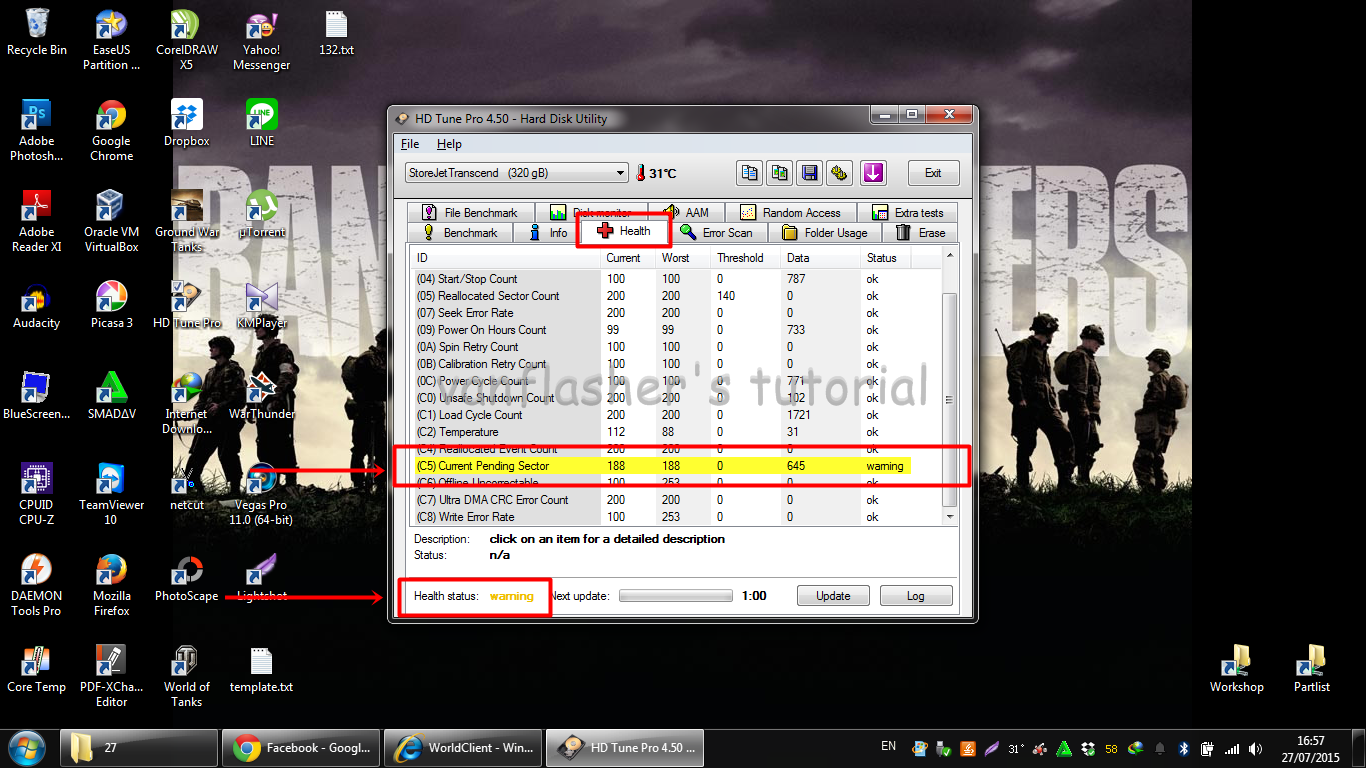1366x768 pixels.
Task: Click the Next update progress bar
Action: point(676,596)
